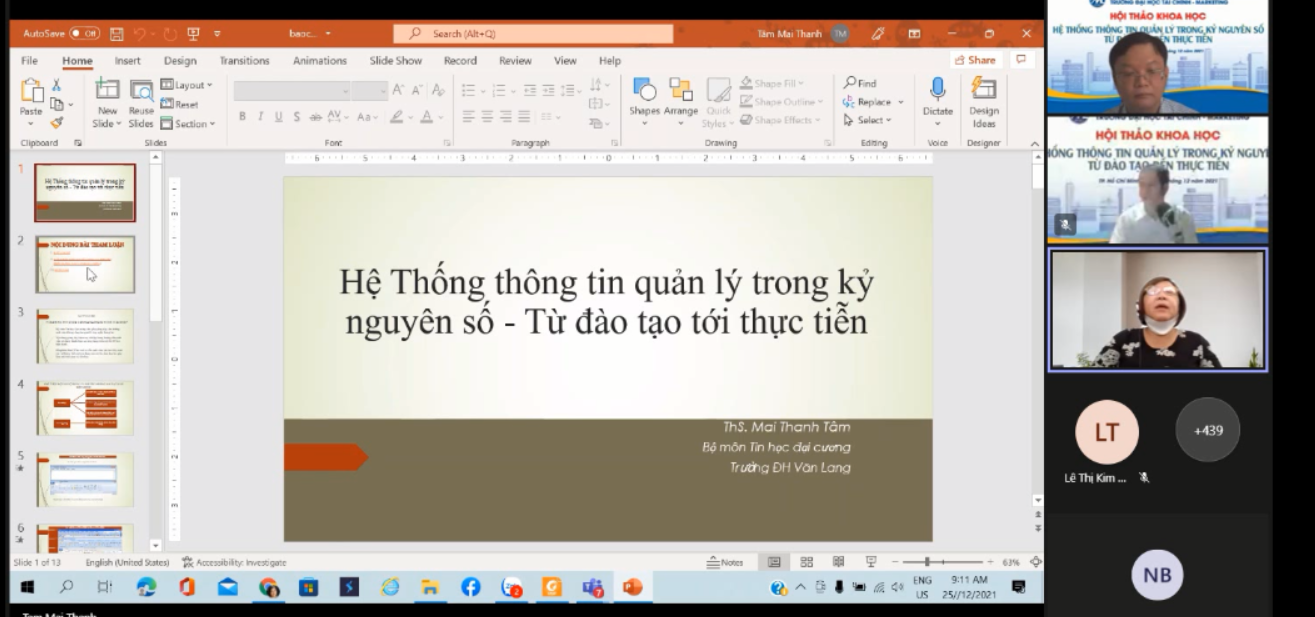
Task: Click the Find button
Action: click(x=861, y=84)
